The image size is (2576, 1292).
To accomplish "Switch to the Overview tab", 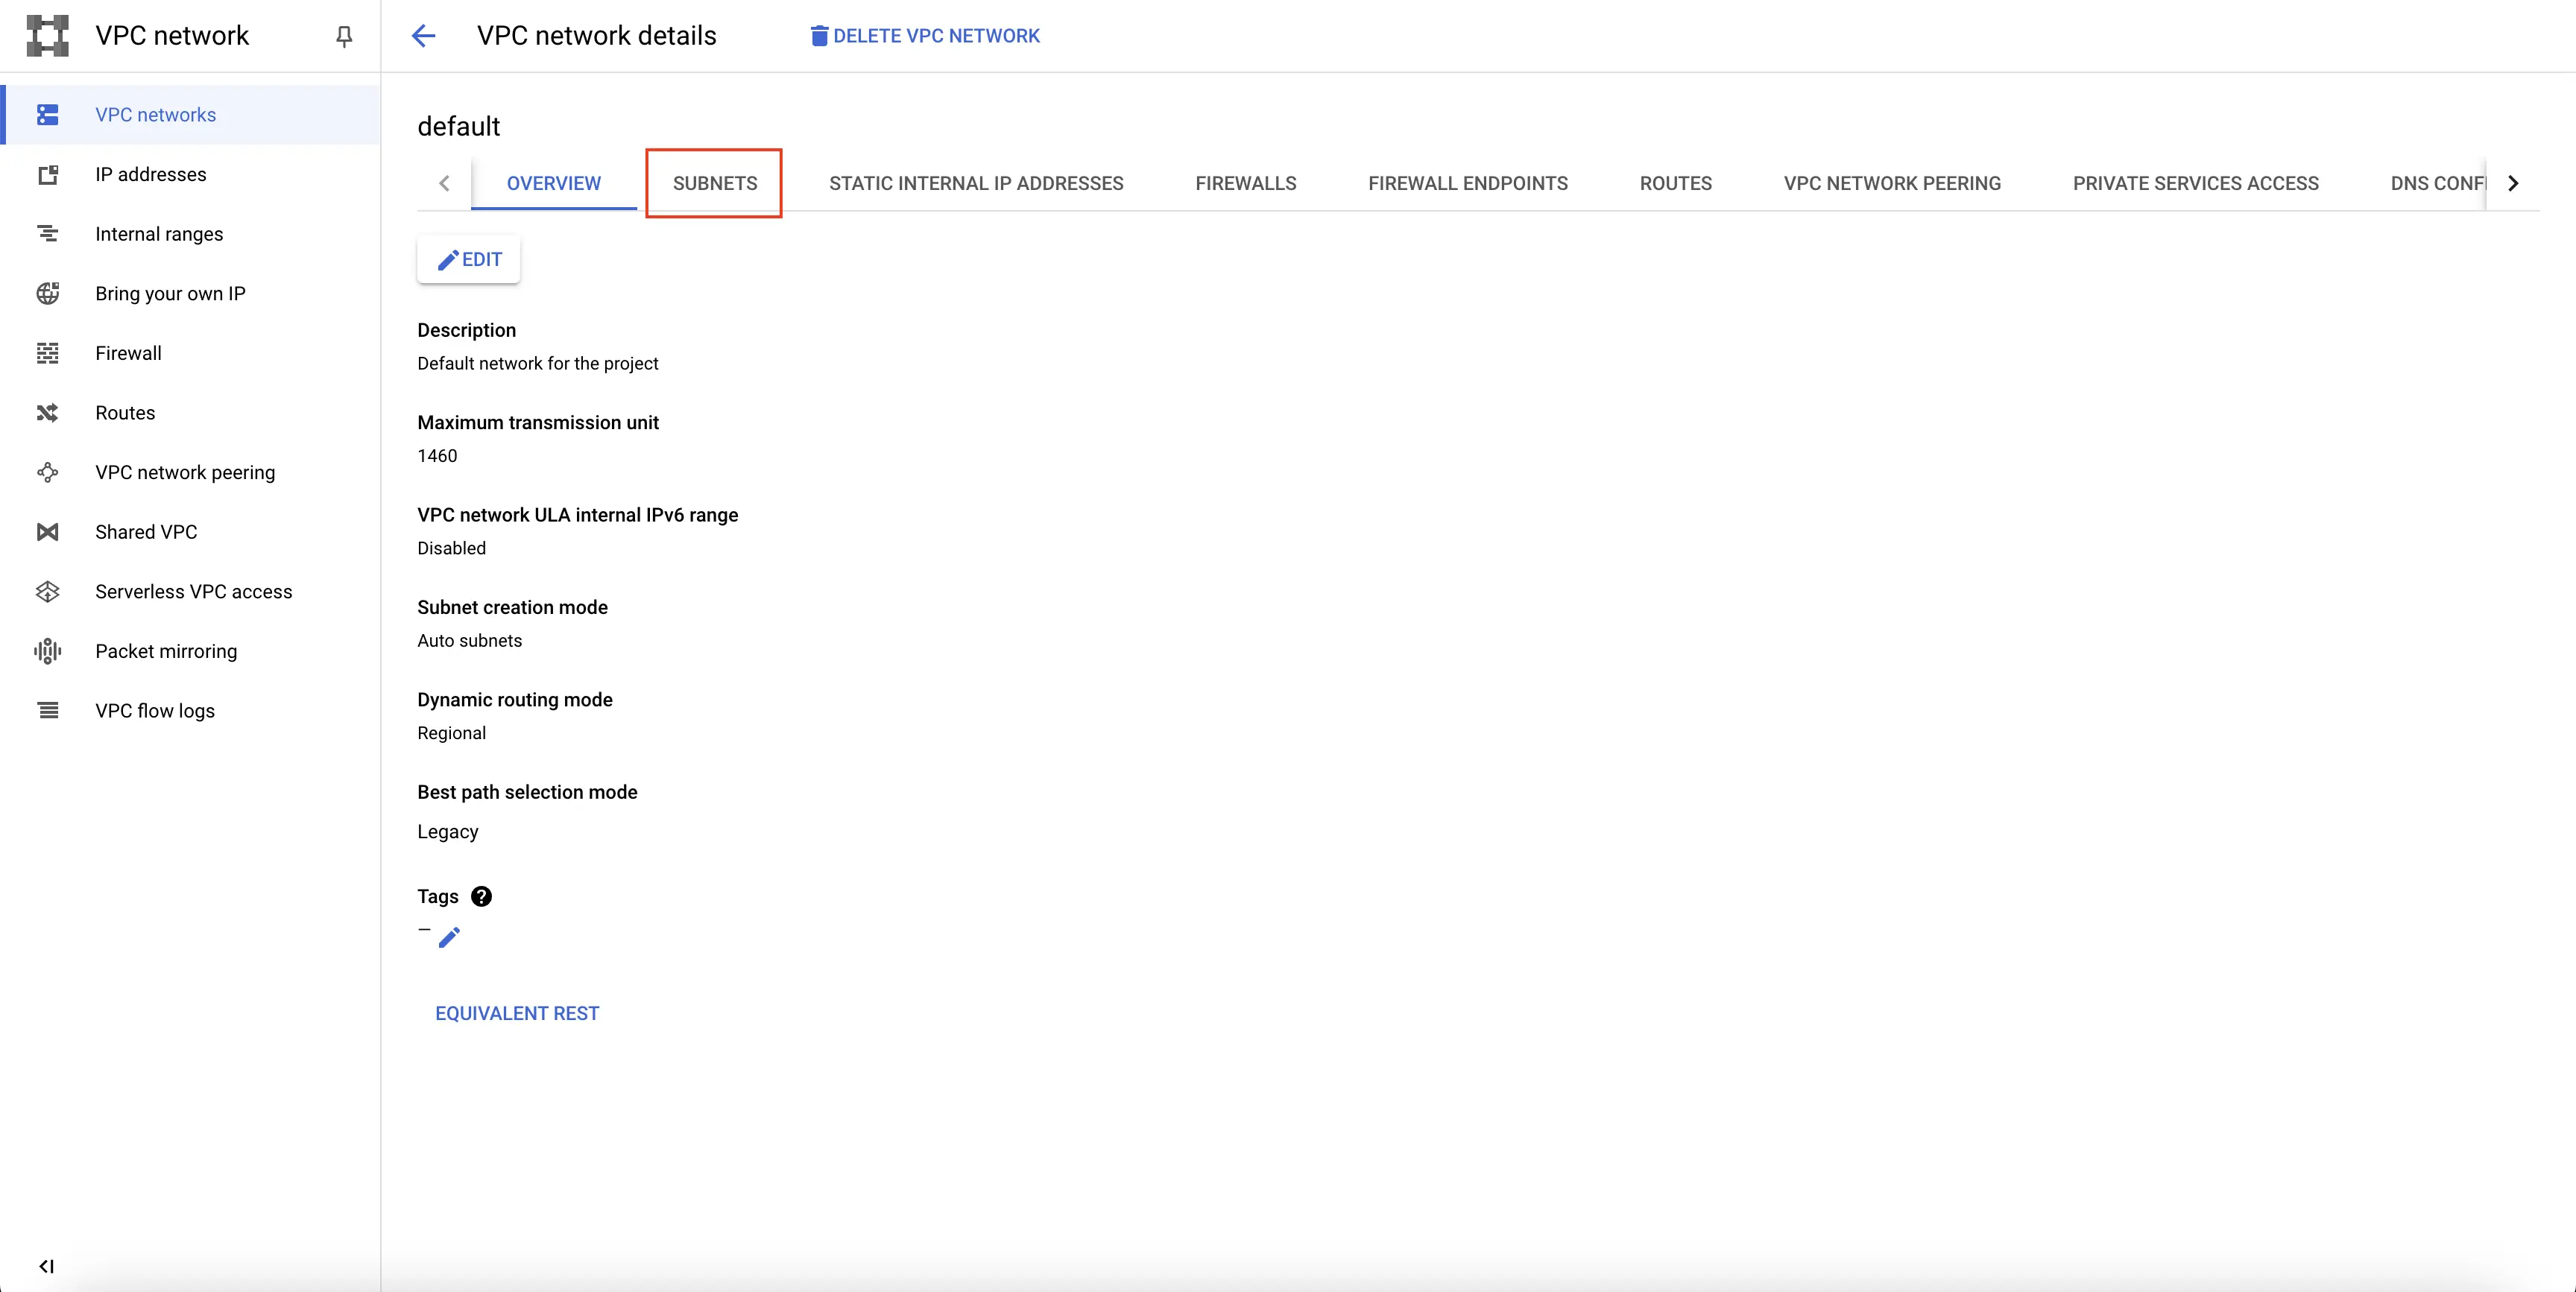I will [x=554, y=183].
